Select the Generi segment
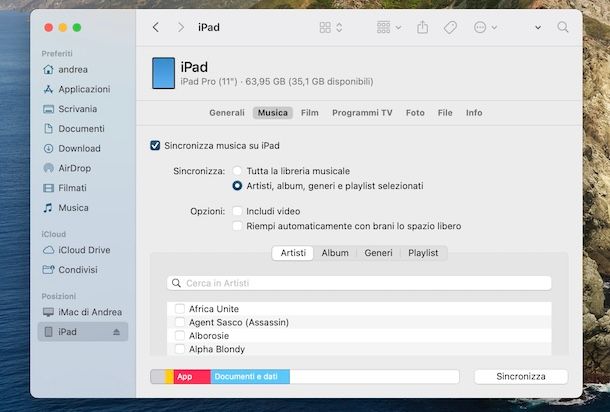610x412 pixels. (378, 253)
